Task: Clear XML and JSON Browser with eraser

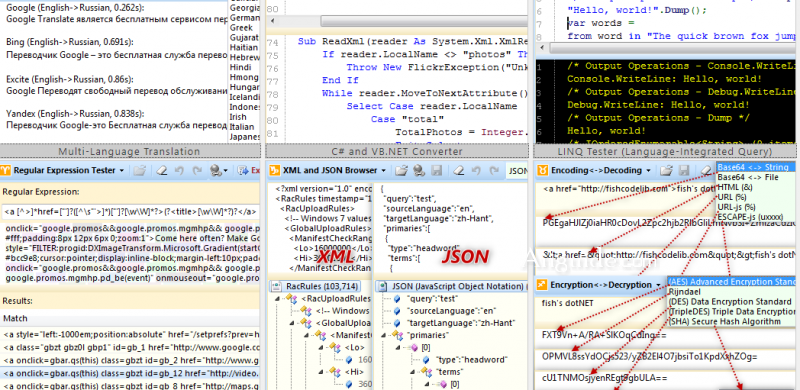Action: (x=458, y=170)
